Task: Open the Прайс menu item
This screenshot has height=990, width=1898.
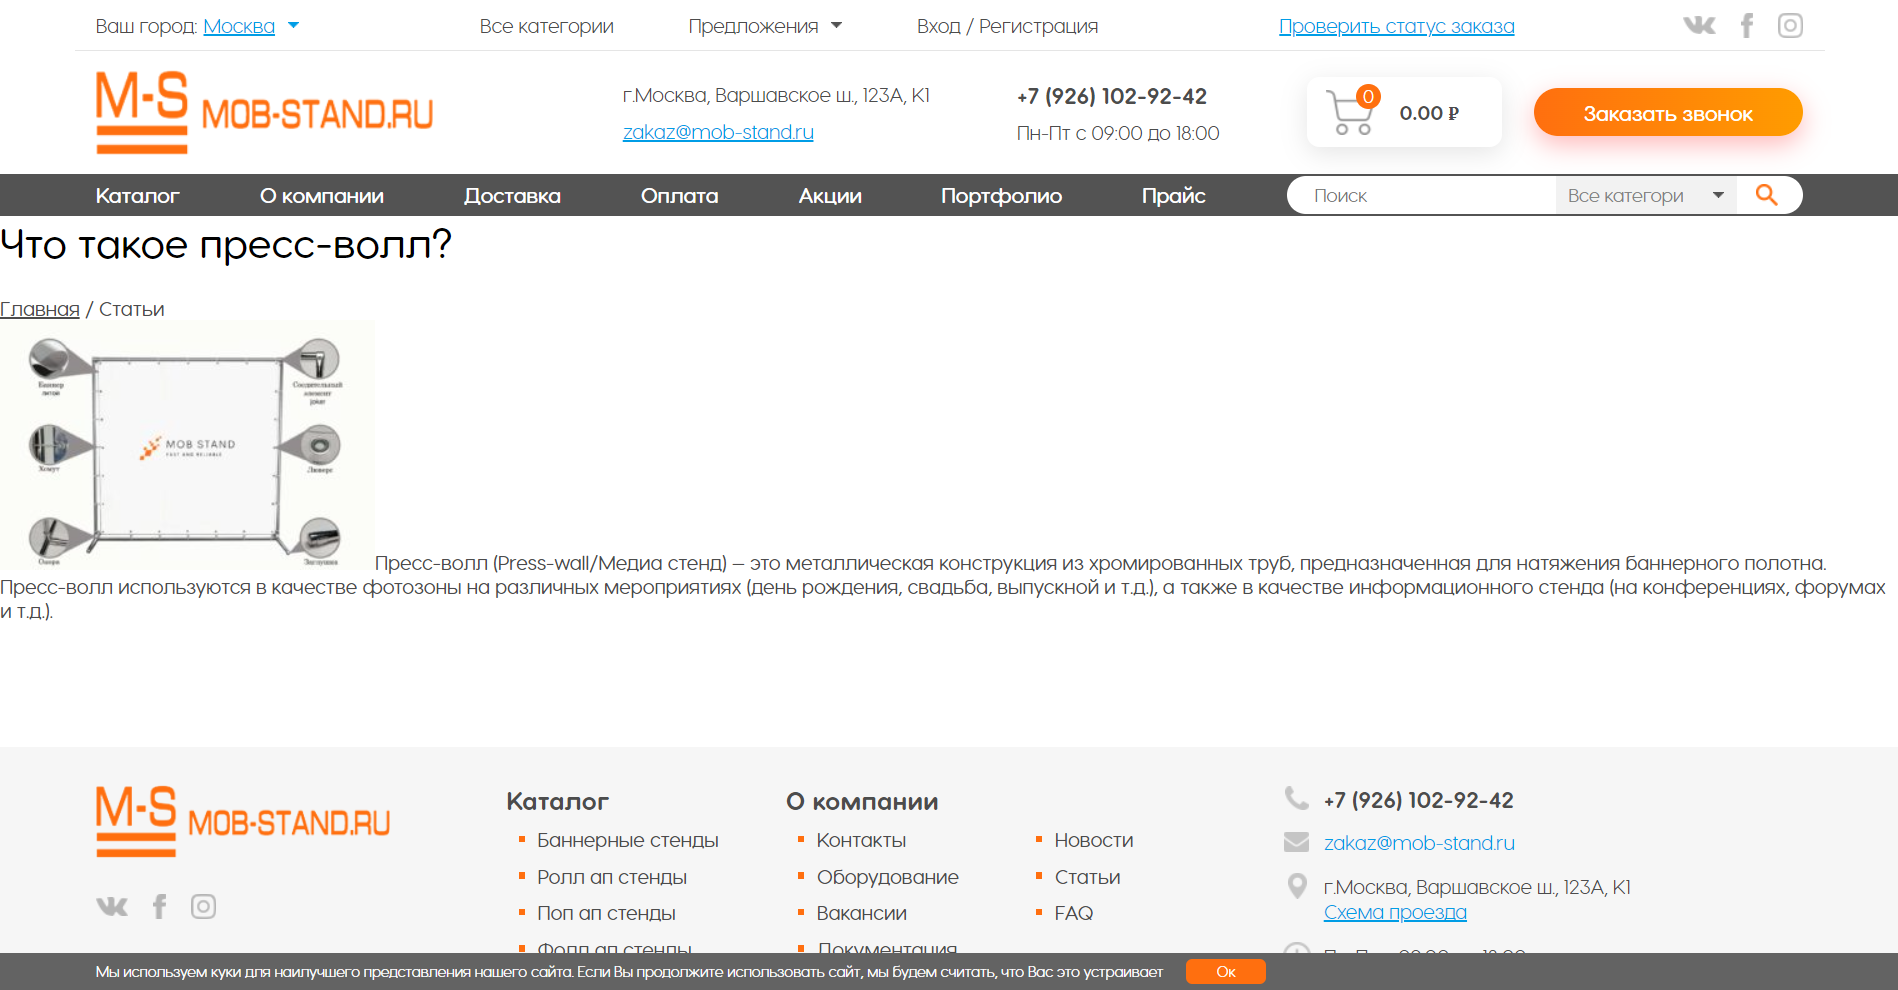Action: click(1174, 196)
